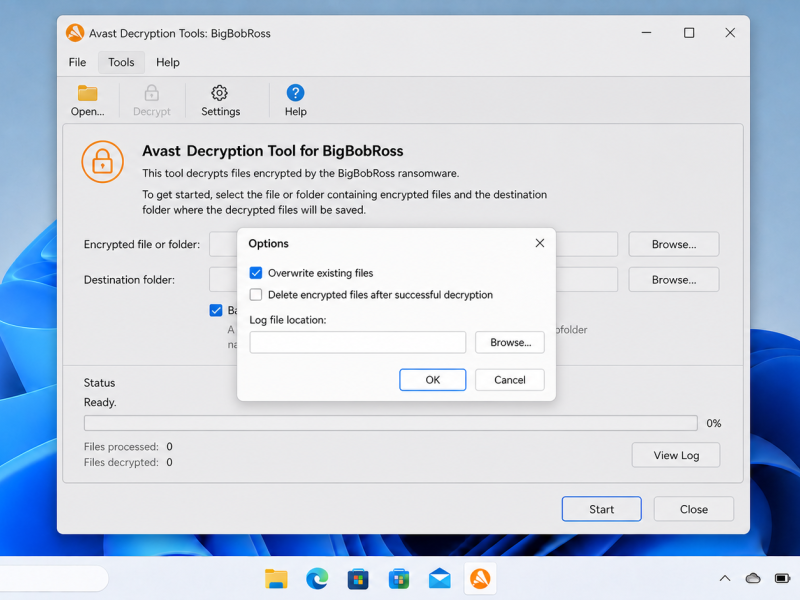Click the large orange padlock emblem

pyautogui.click(x=103, y=162)
